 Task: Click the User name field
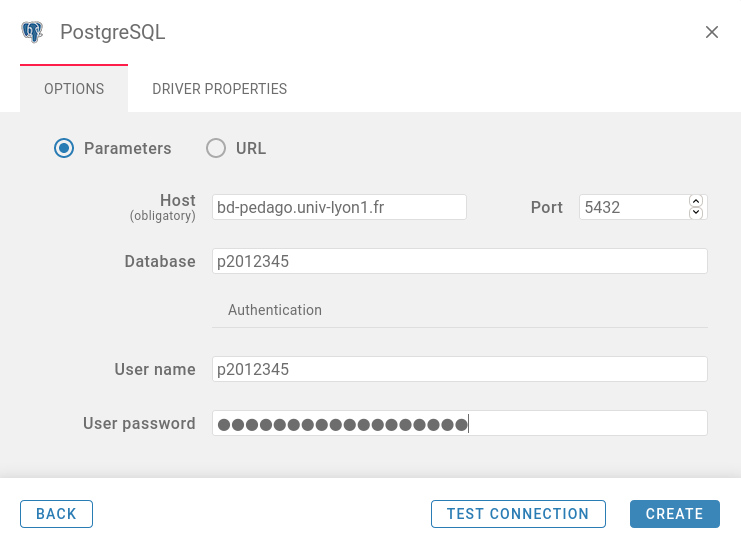tap(460, 369)
